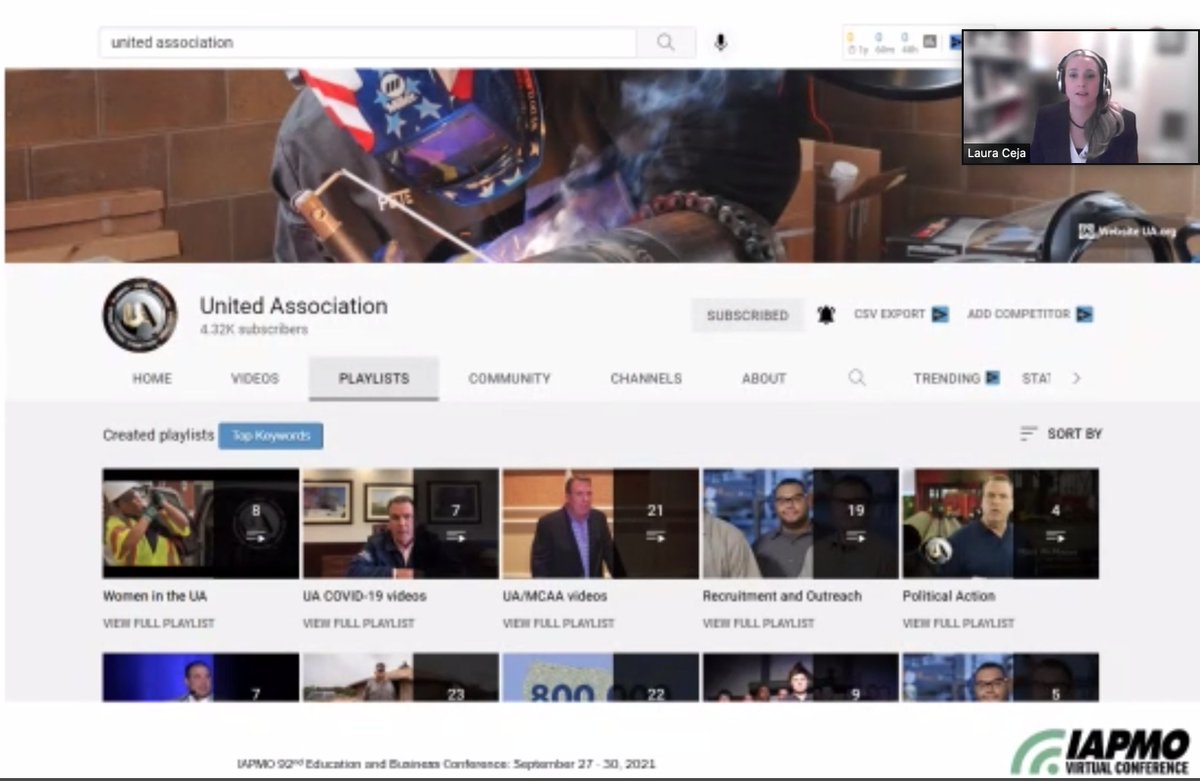
Task: Click the 'United Association' channel name
Action: (x=293, y=306)
